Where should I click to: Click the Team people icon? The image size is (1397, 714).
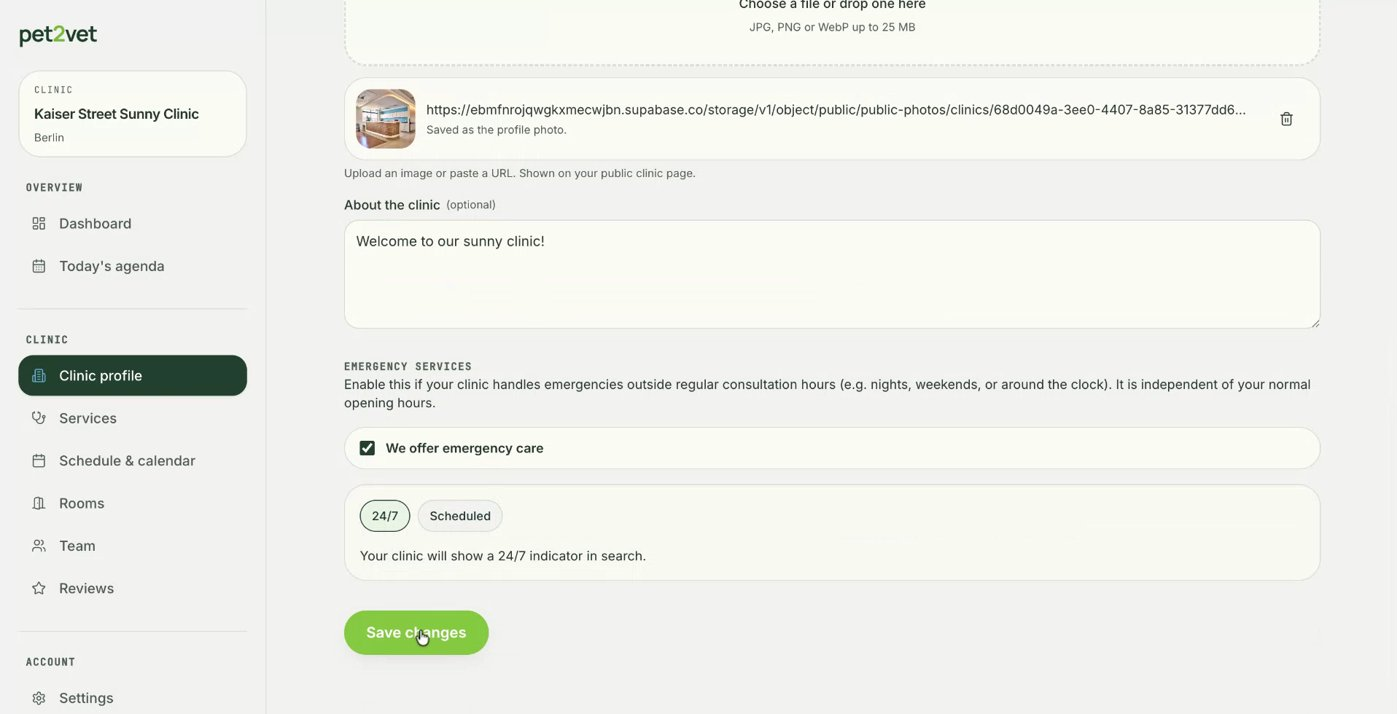pos(39,546)
